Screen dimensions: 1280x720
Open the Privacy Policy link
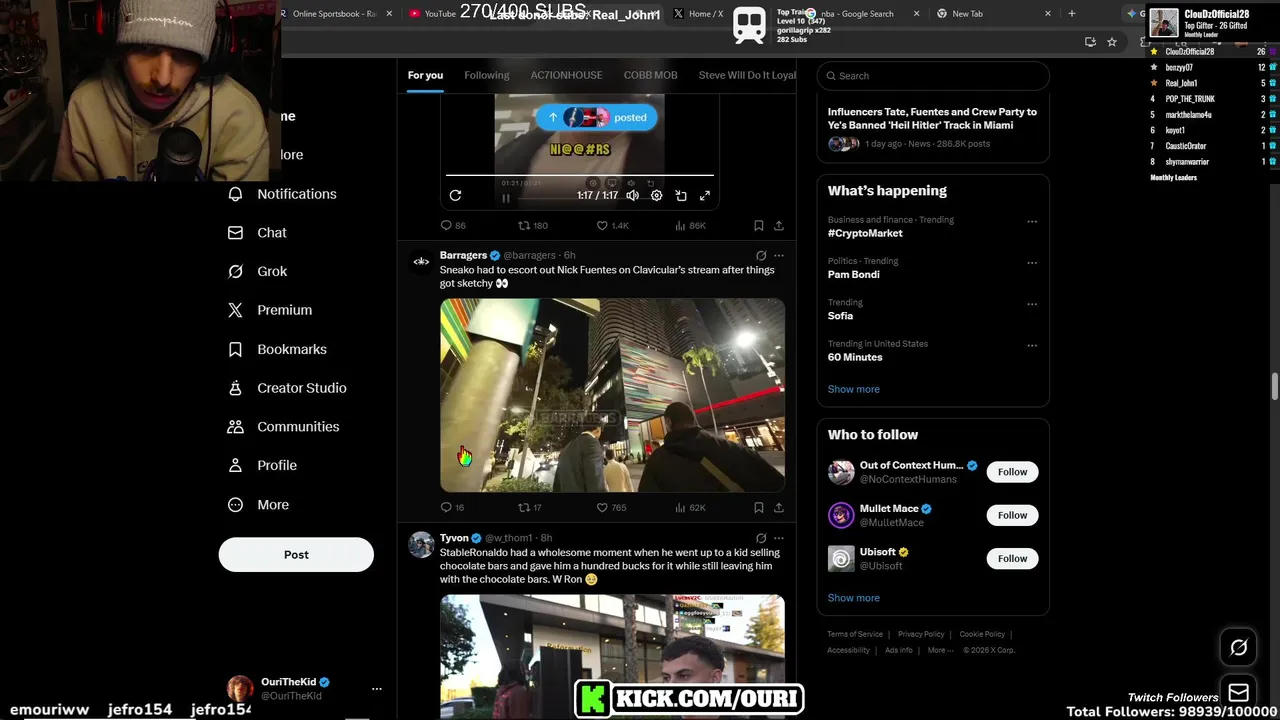click(921, 634)
